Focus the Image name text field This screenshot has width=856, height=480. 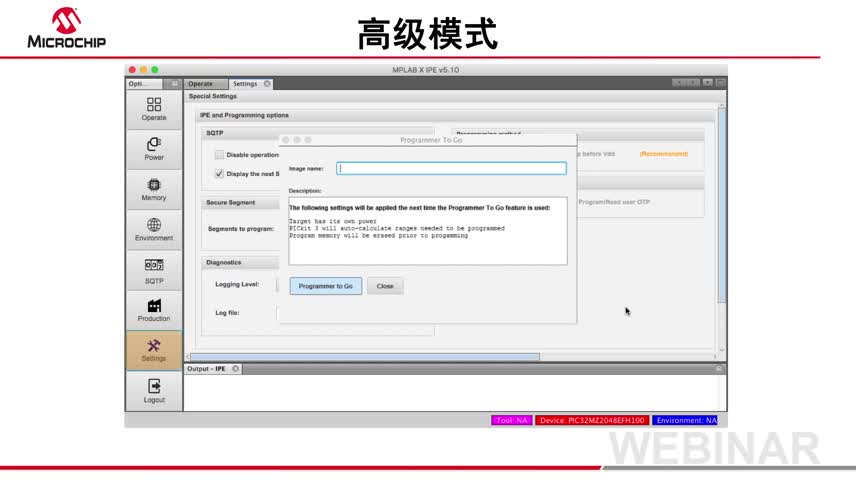451,169
